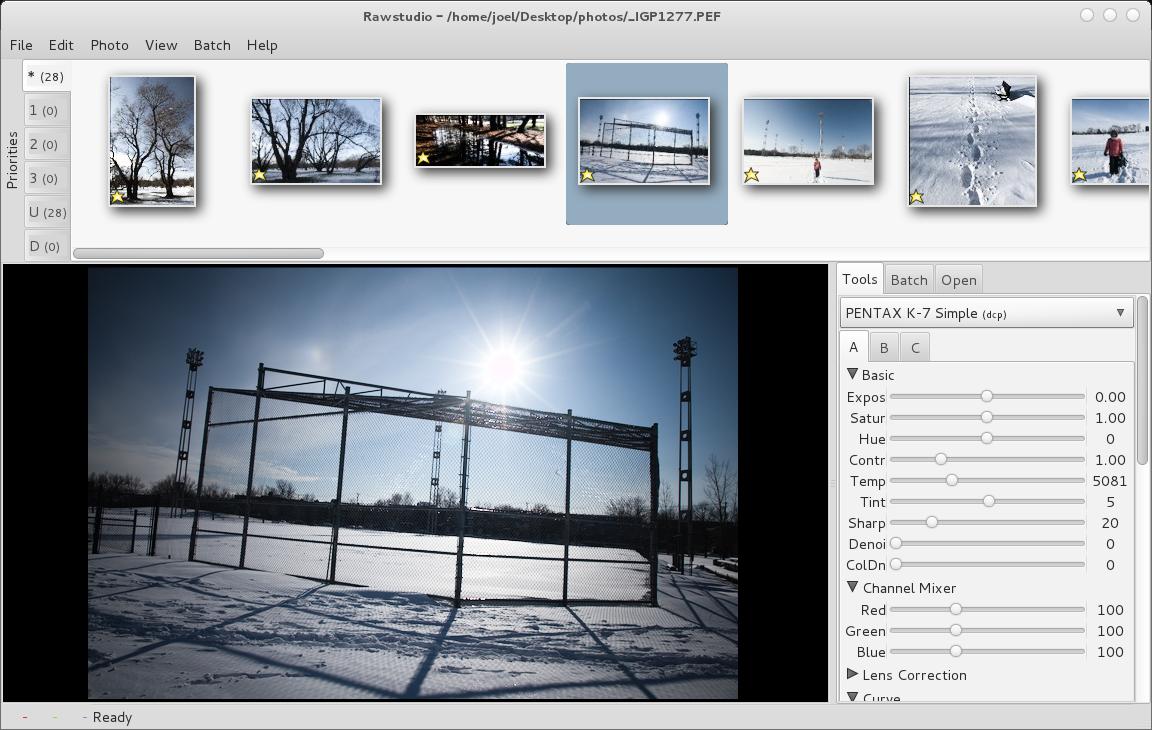Click star icon on water reflection thumbnail

coord(423,158)
